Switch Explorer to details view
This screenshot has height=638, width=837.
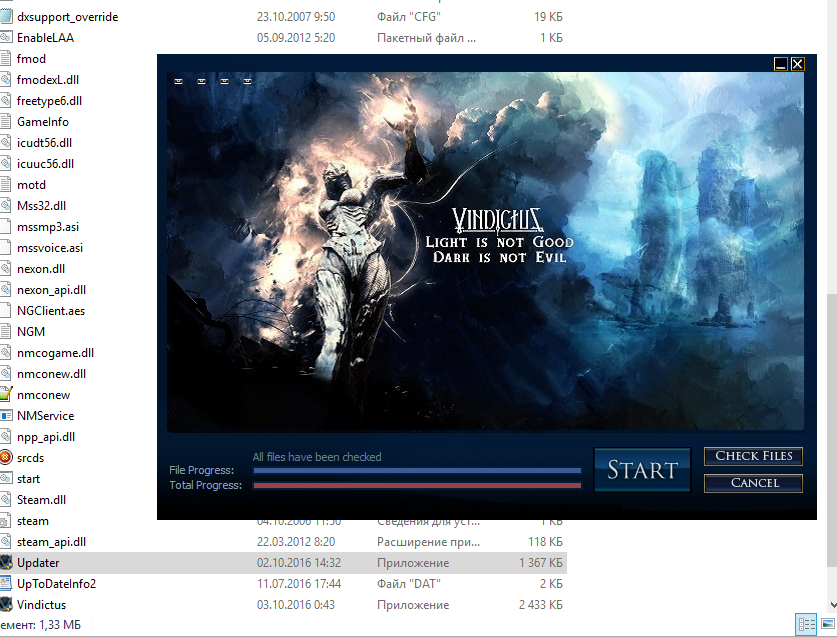806,624
